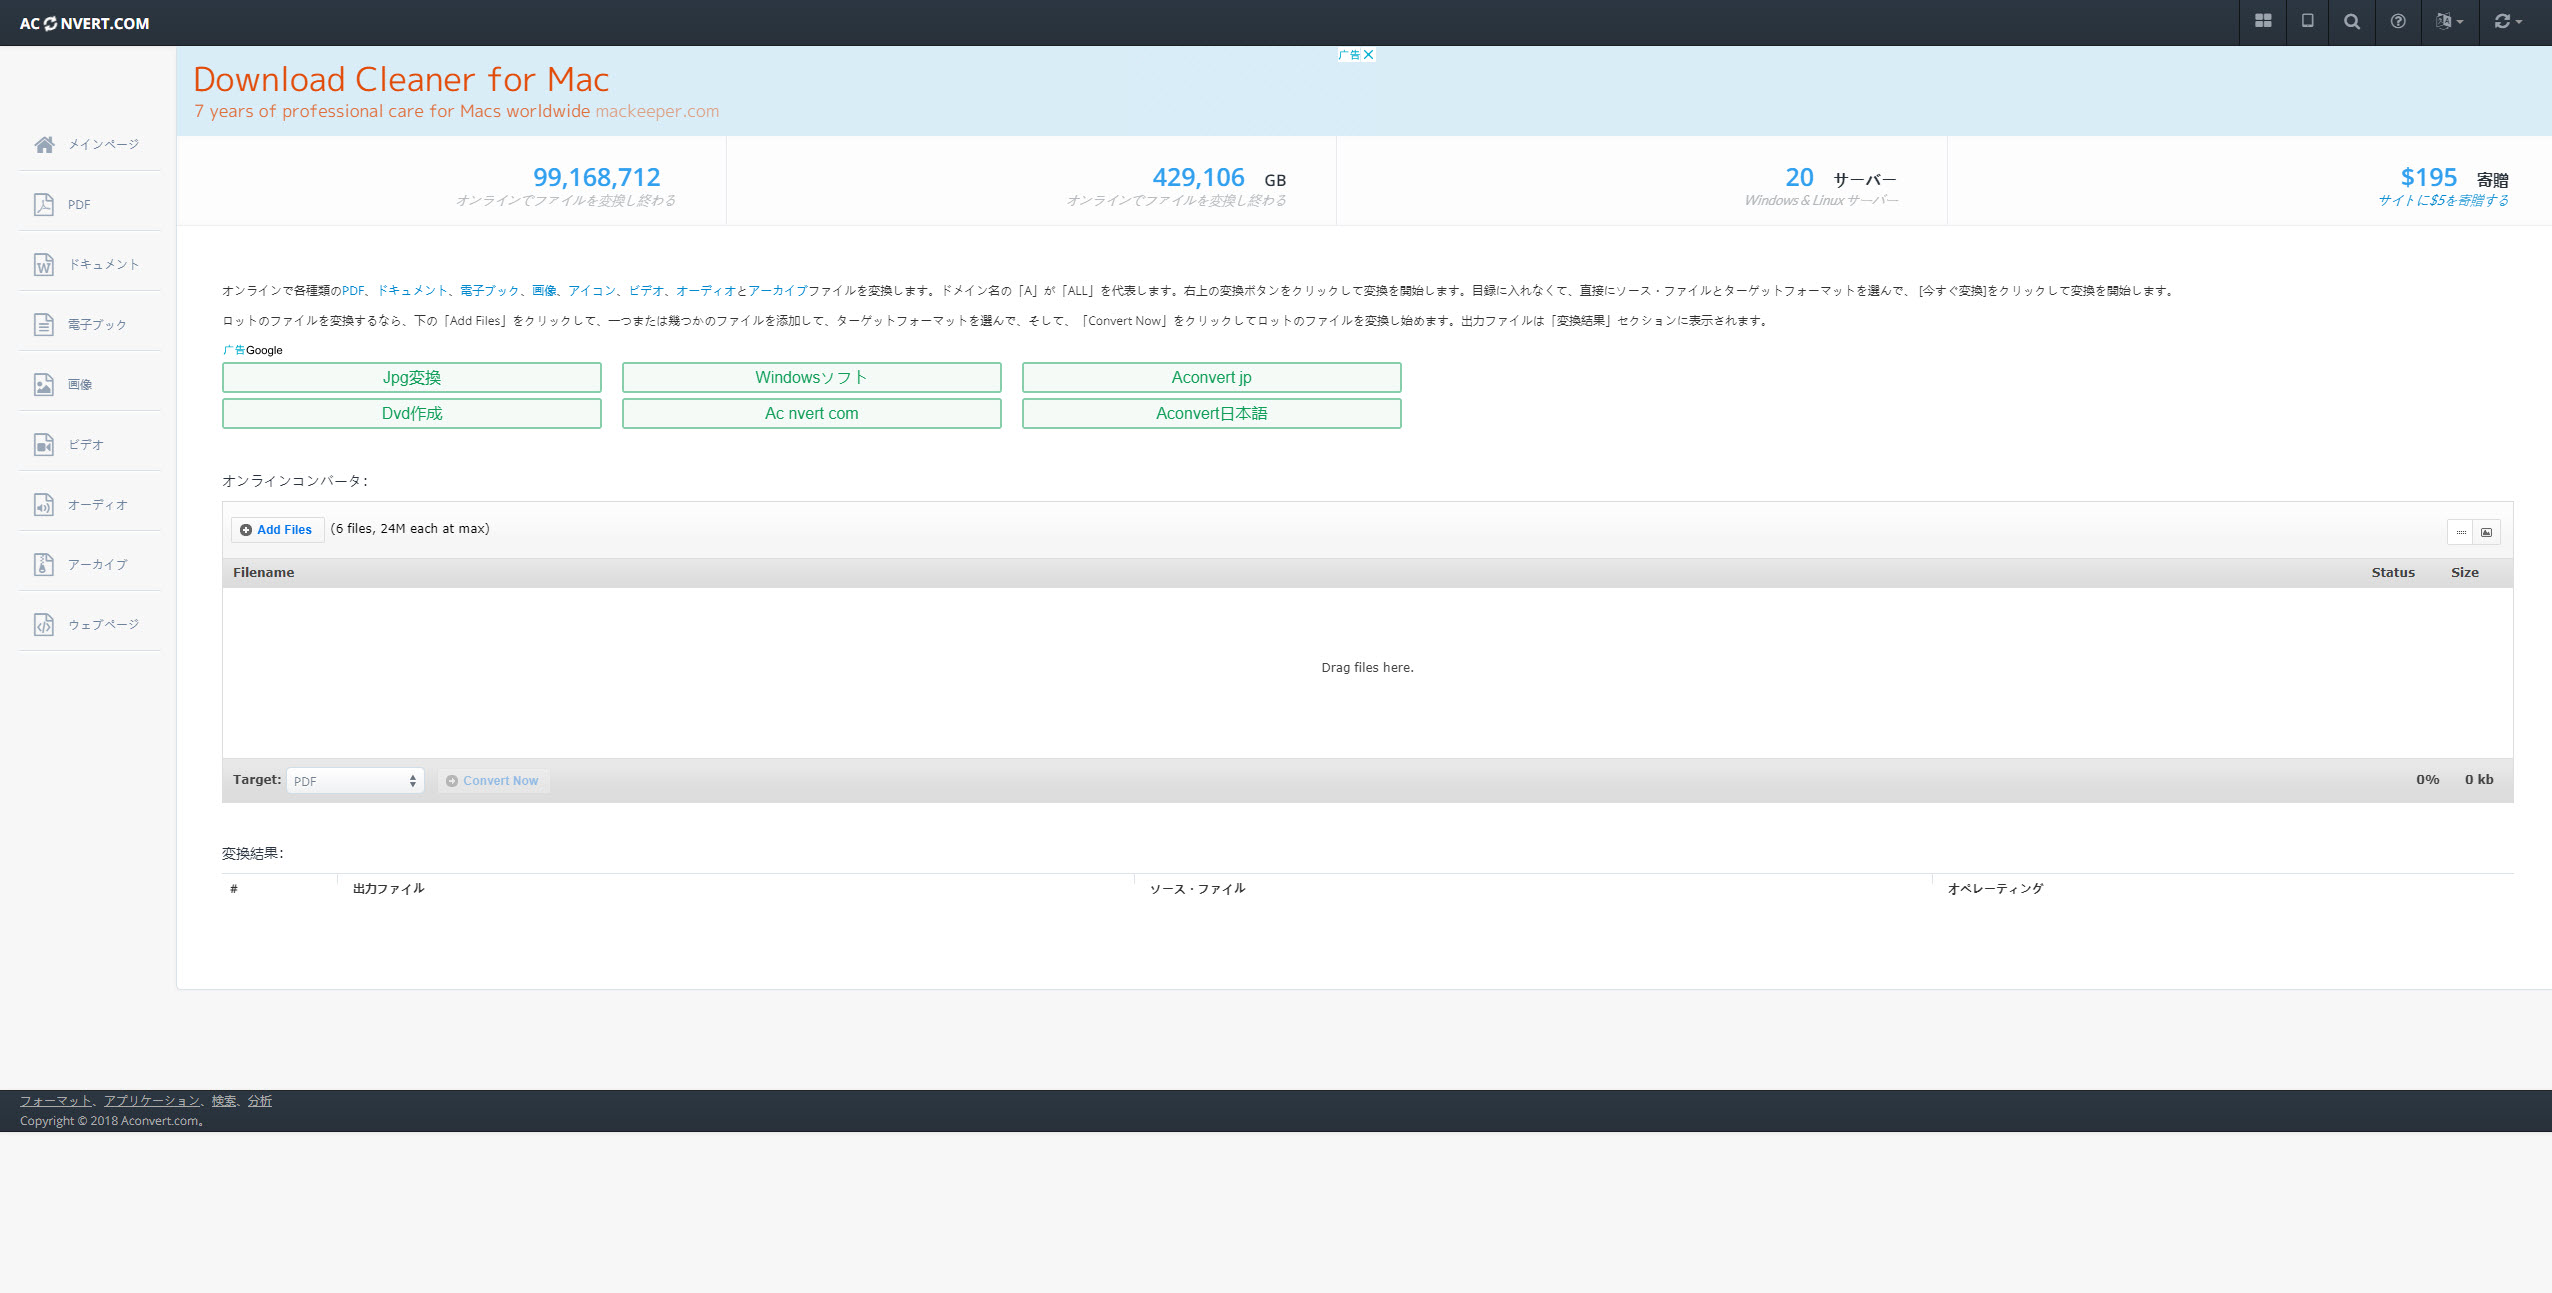The image size is (2552, 1293).
Task: Click the 0% progress indicator
Action: [2428, 780]
